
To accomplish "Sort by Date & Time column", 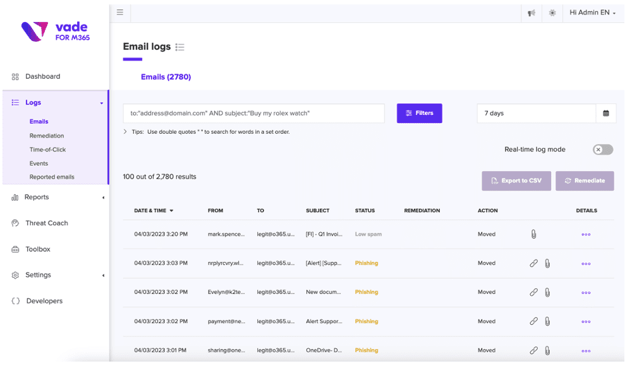I will tap(153, 211).
